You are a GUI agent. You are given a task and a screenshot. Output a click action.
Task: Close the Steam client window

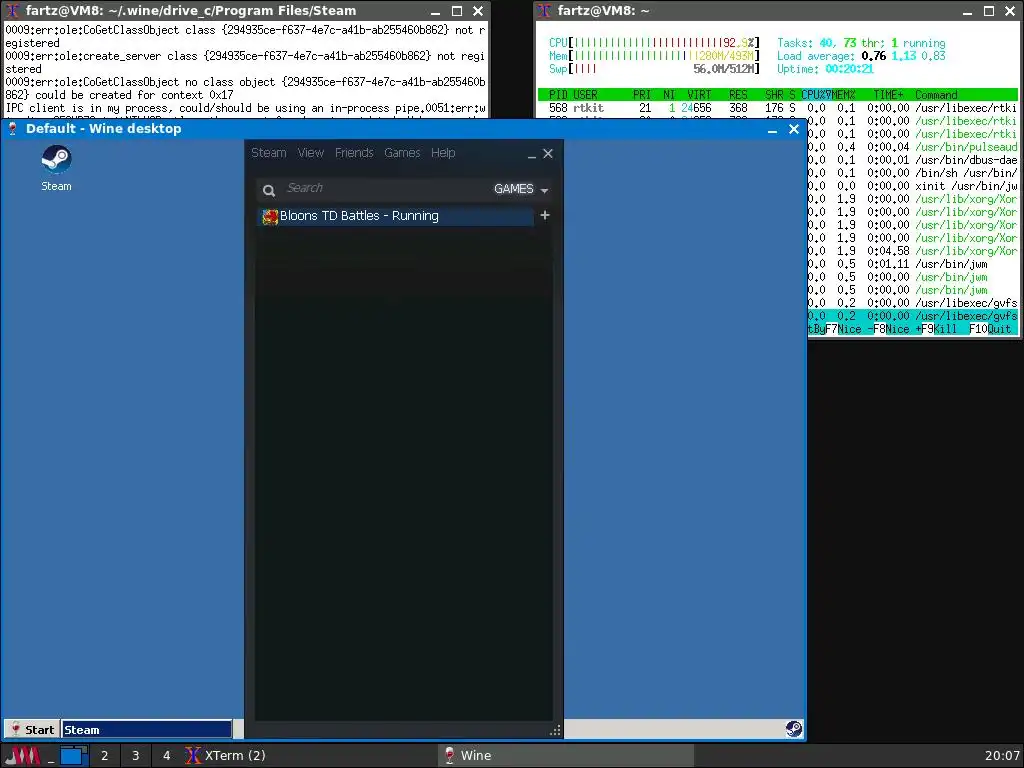pos(548,153)
